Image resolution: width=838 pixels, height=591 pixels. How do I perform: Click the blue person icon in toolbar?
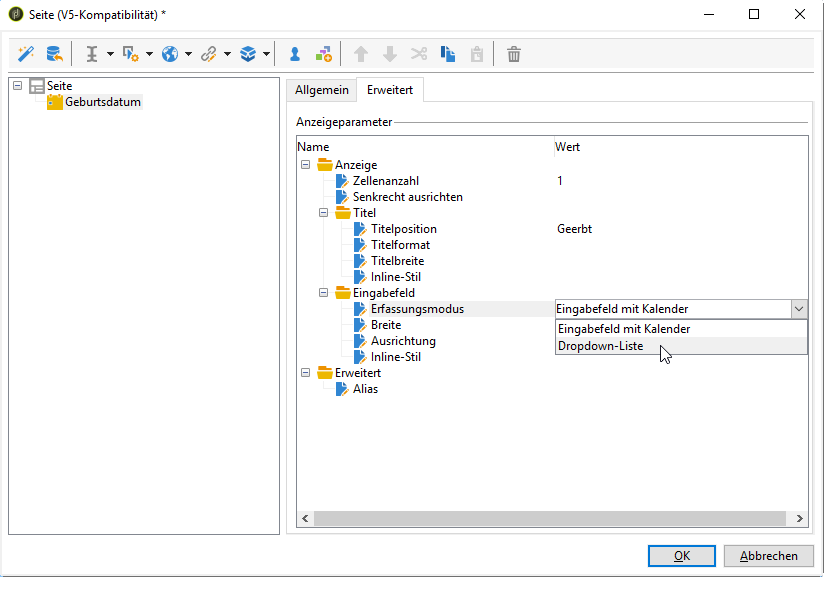point(295,54)
